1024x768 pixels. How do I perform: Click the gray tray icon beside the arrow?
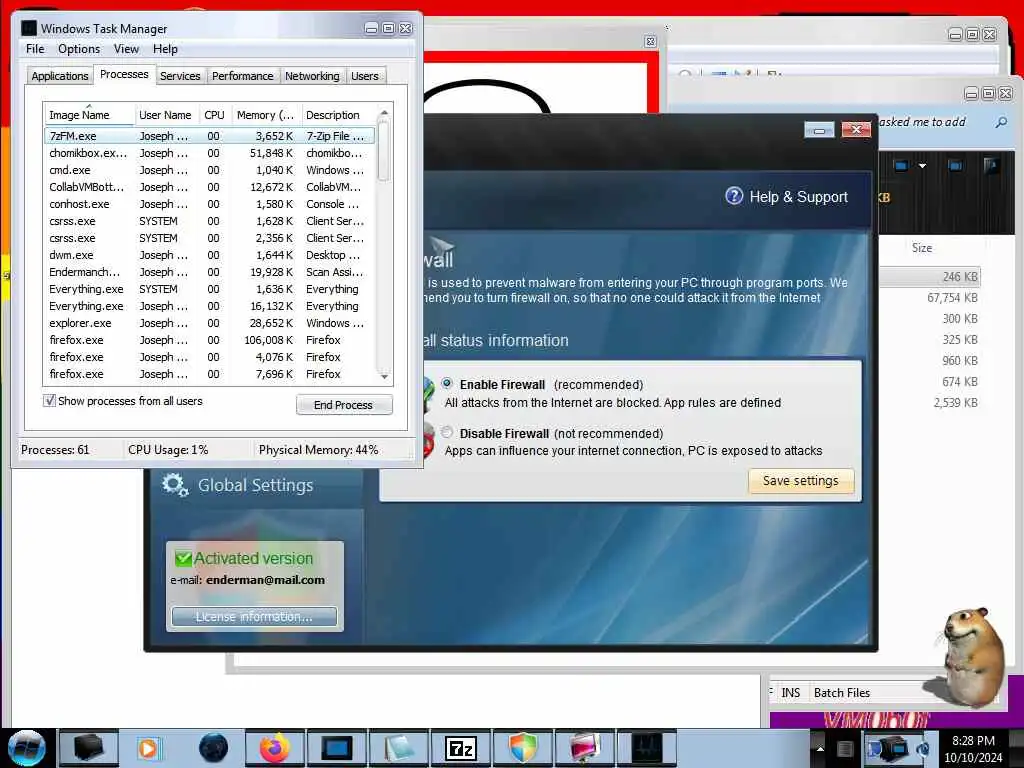845,748
